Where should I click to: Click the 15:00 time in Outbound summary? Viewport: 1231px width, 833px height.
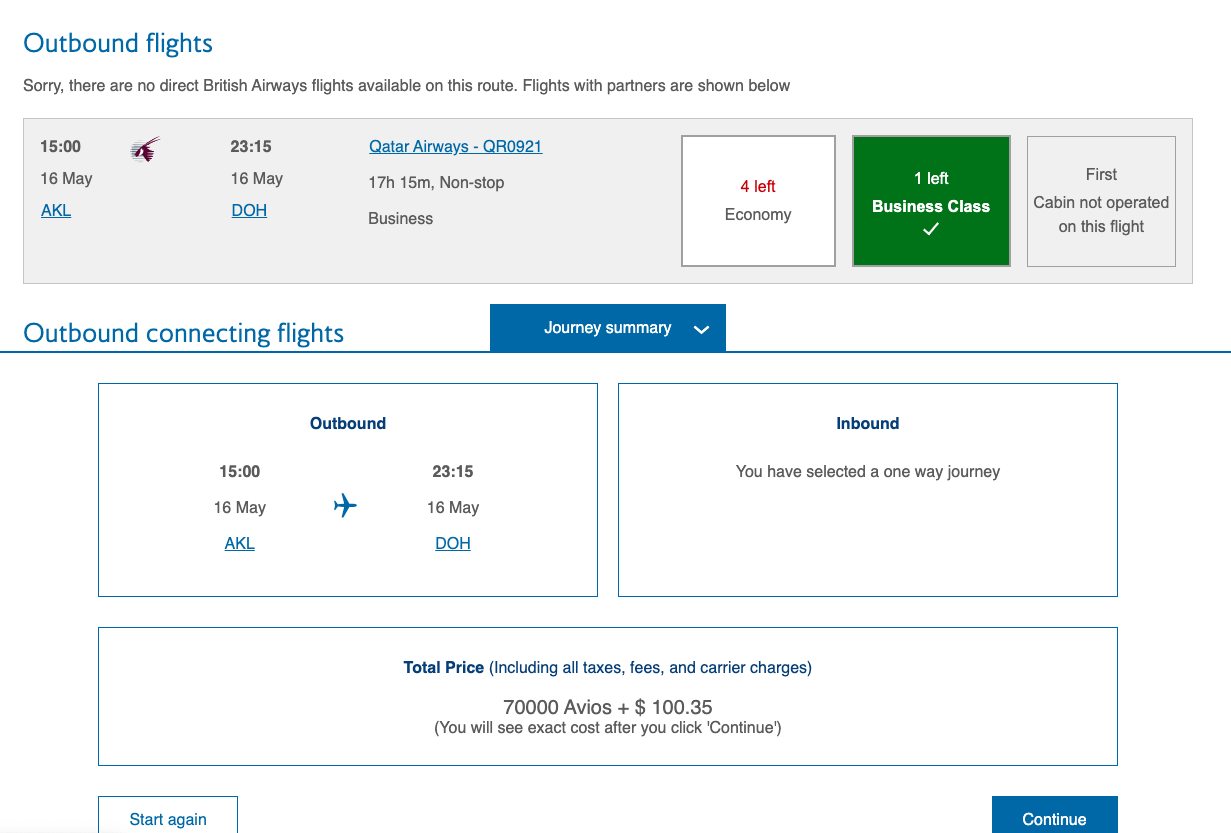(x=240, y=471)
